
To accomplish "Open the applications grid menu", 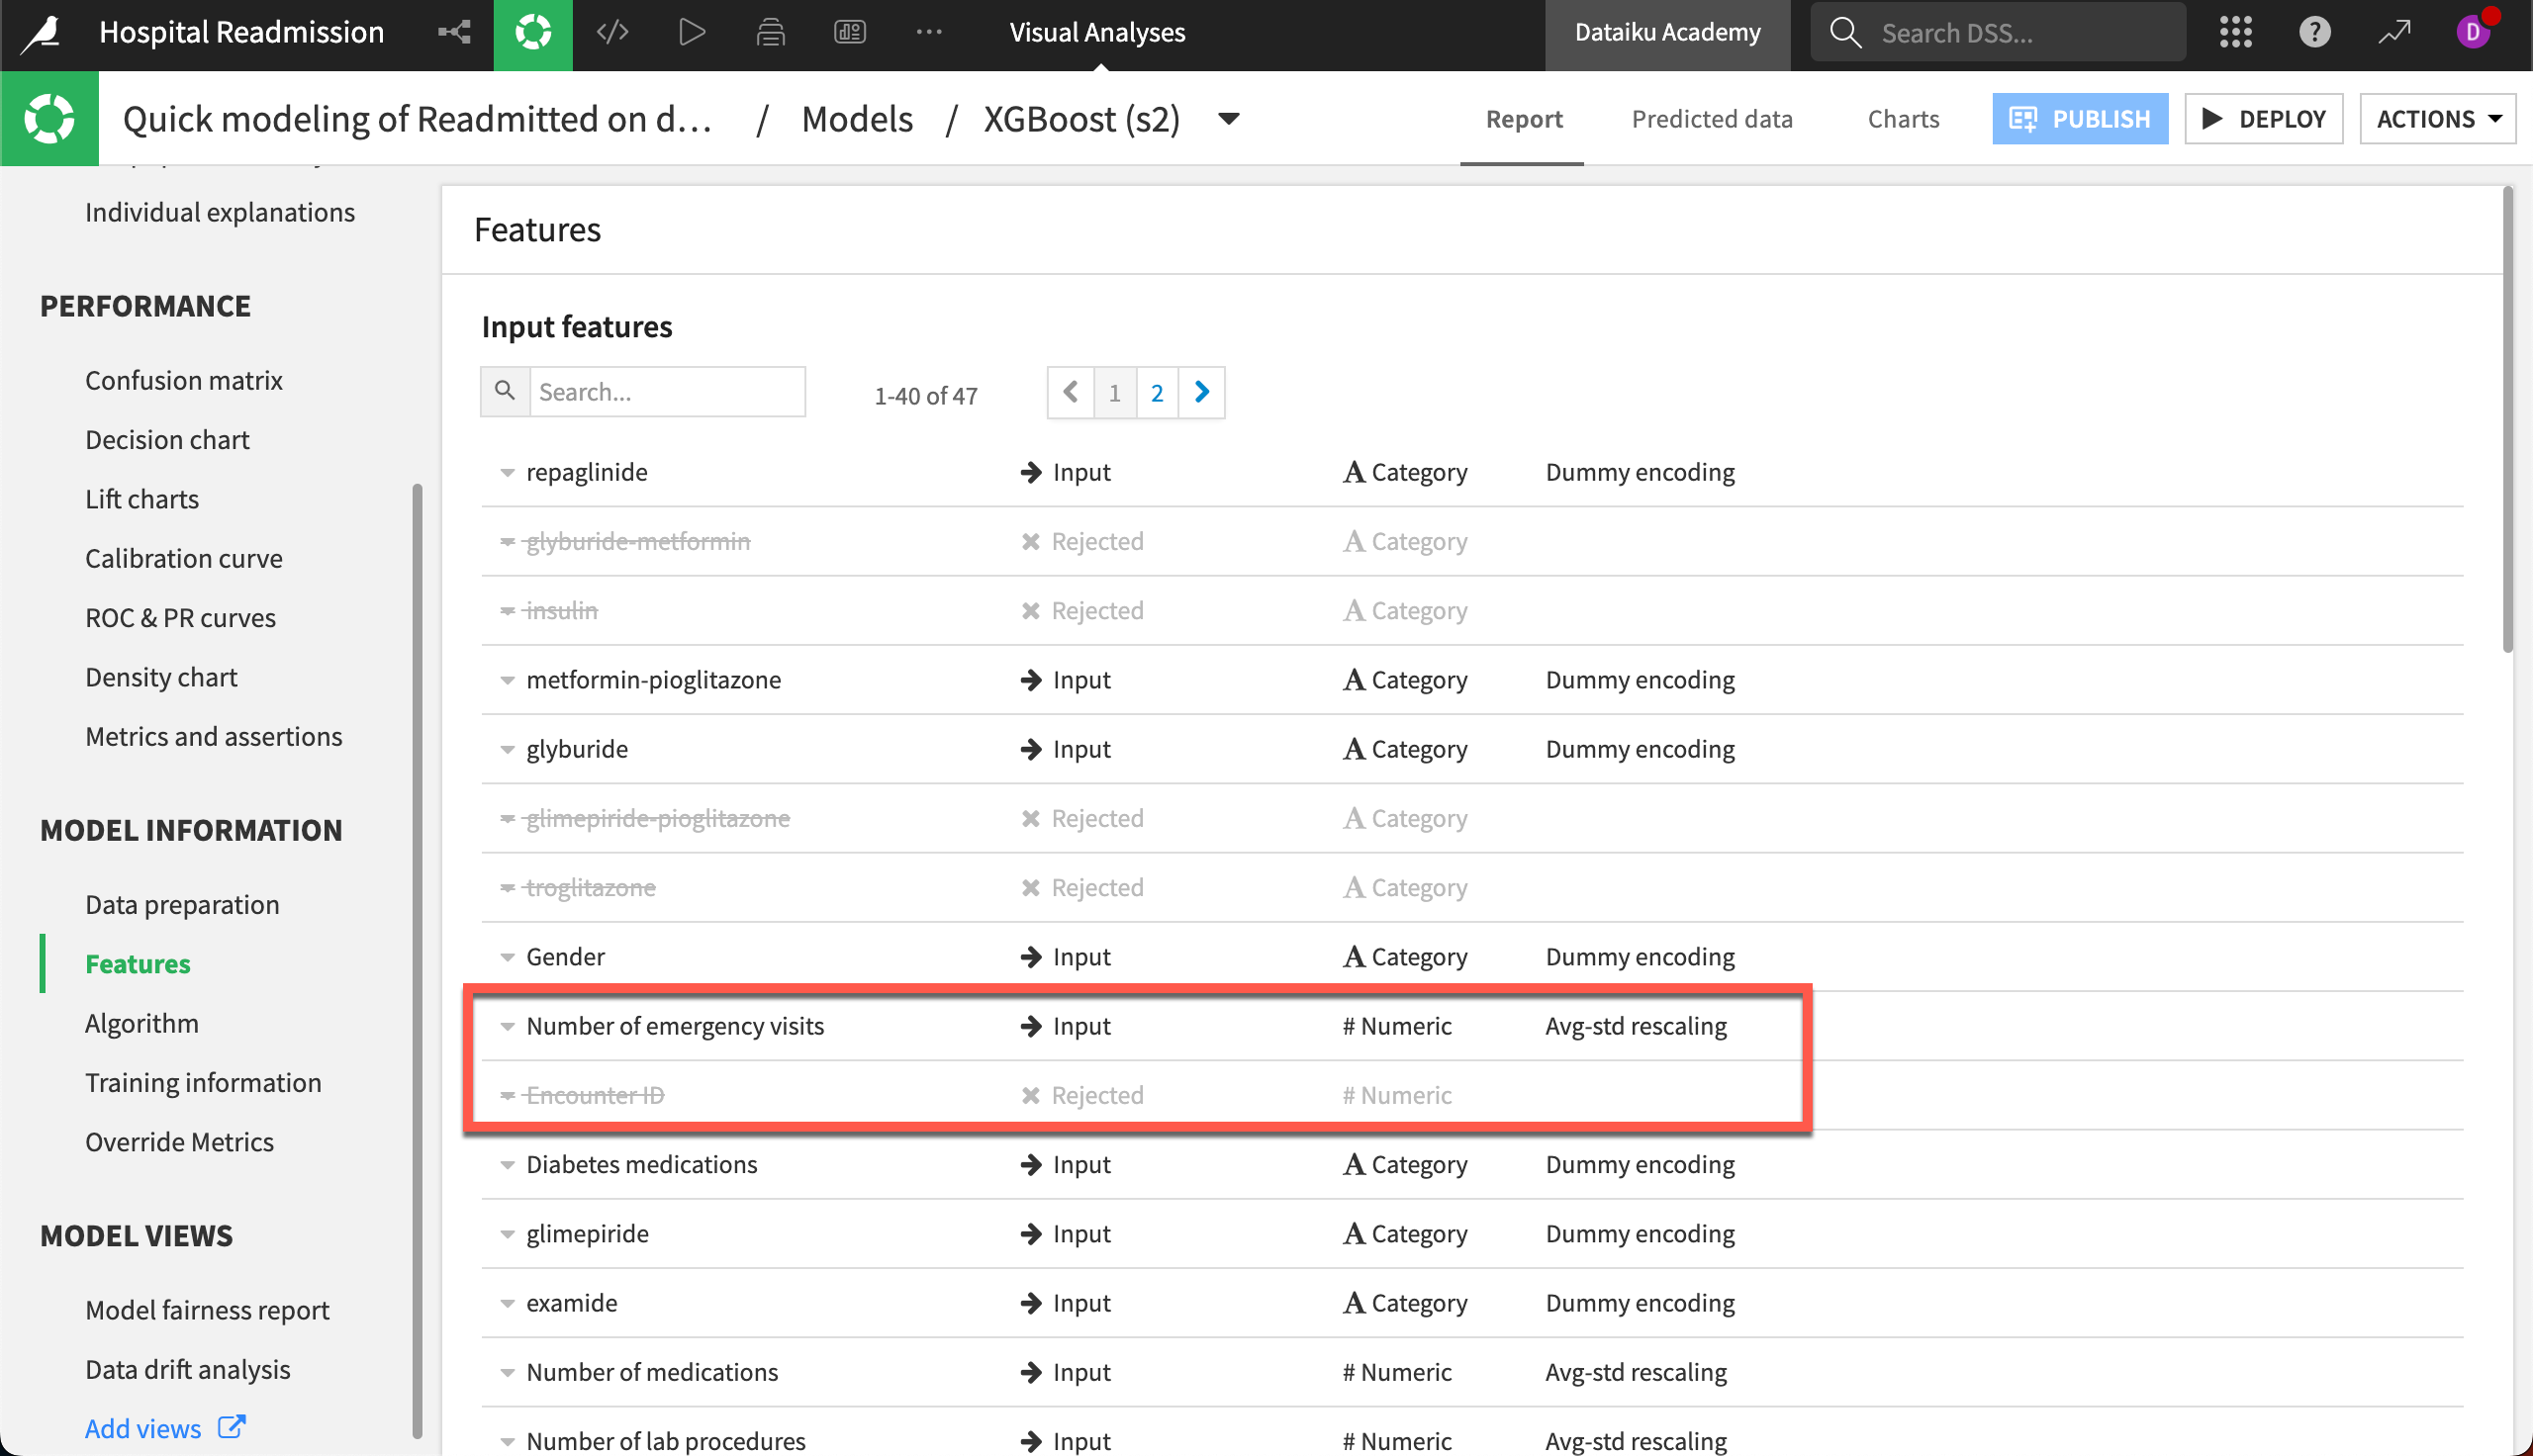I will tap(2235, 31).
